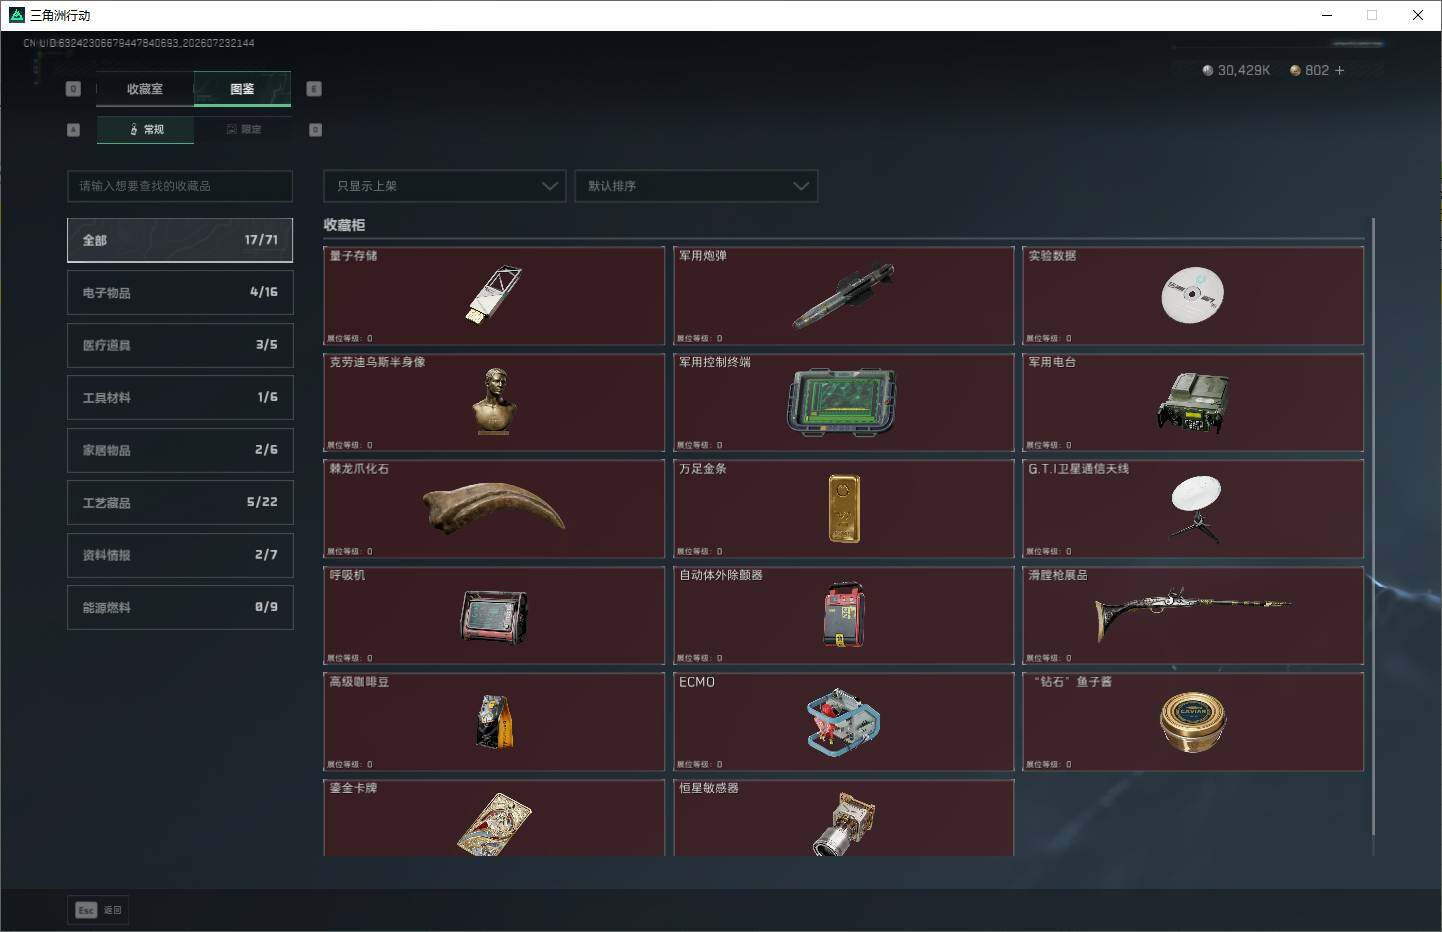Select the 工艺藏品 5/22 category
The height and width of the screenshot is (932, 1442).
pos(180,502)
